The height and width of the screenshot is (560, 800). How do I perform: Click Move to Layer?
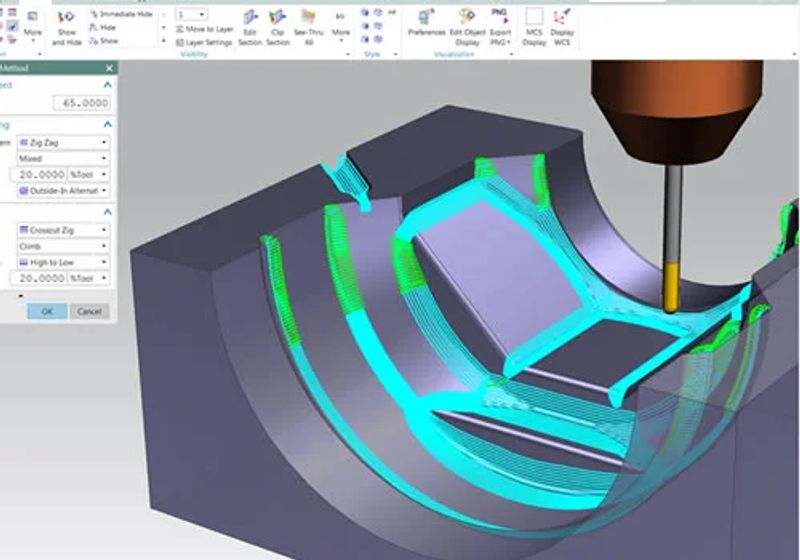pyautogui.click(x=204, y=29)
